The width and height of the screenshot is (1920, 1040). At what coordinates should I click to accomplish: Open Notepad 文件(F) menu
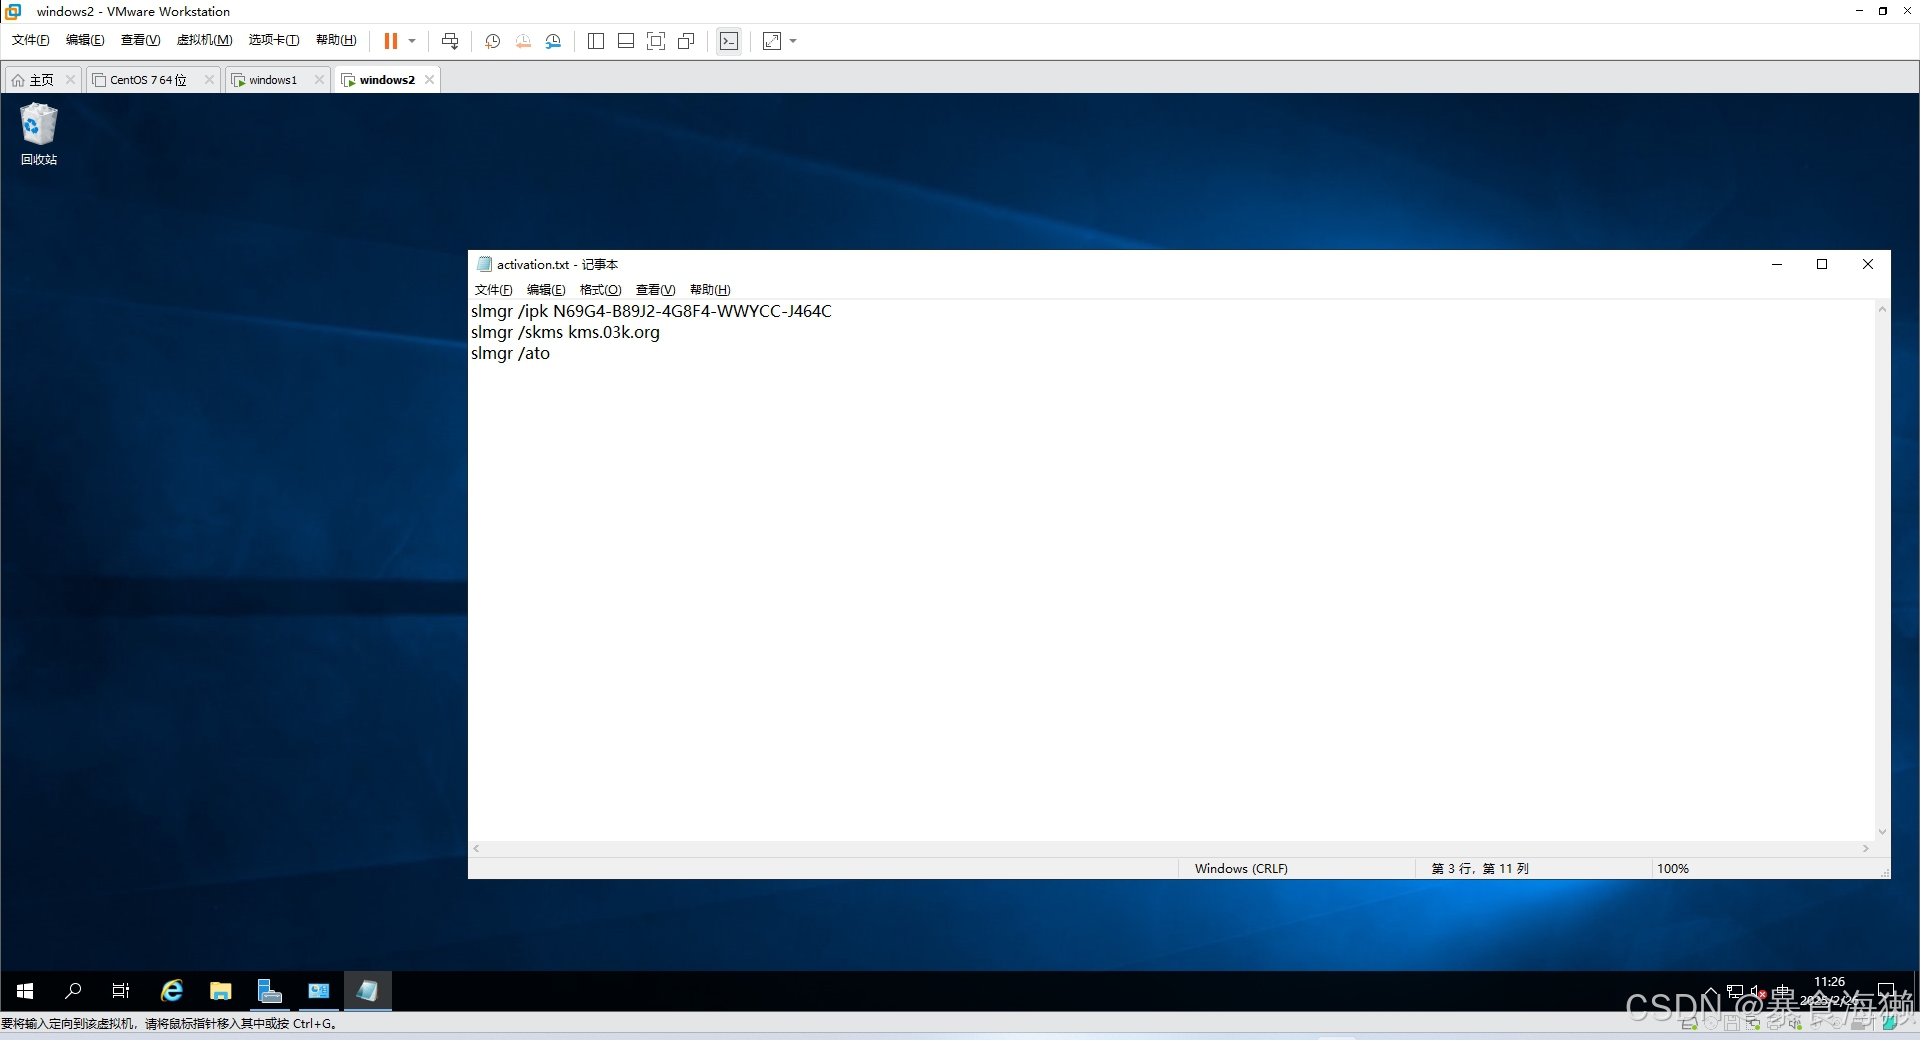pos(493,290)
